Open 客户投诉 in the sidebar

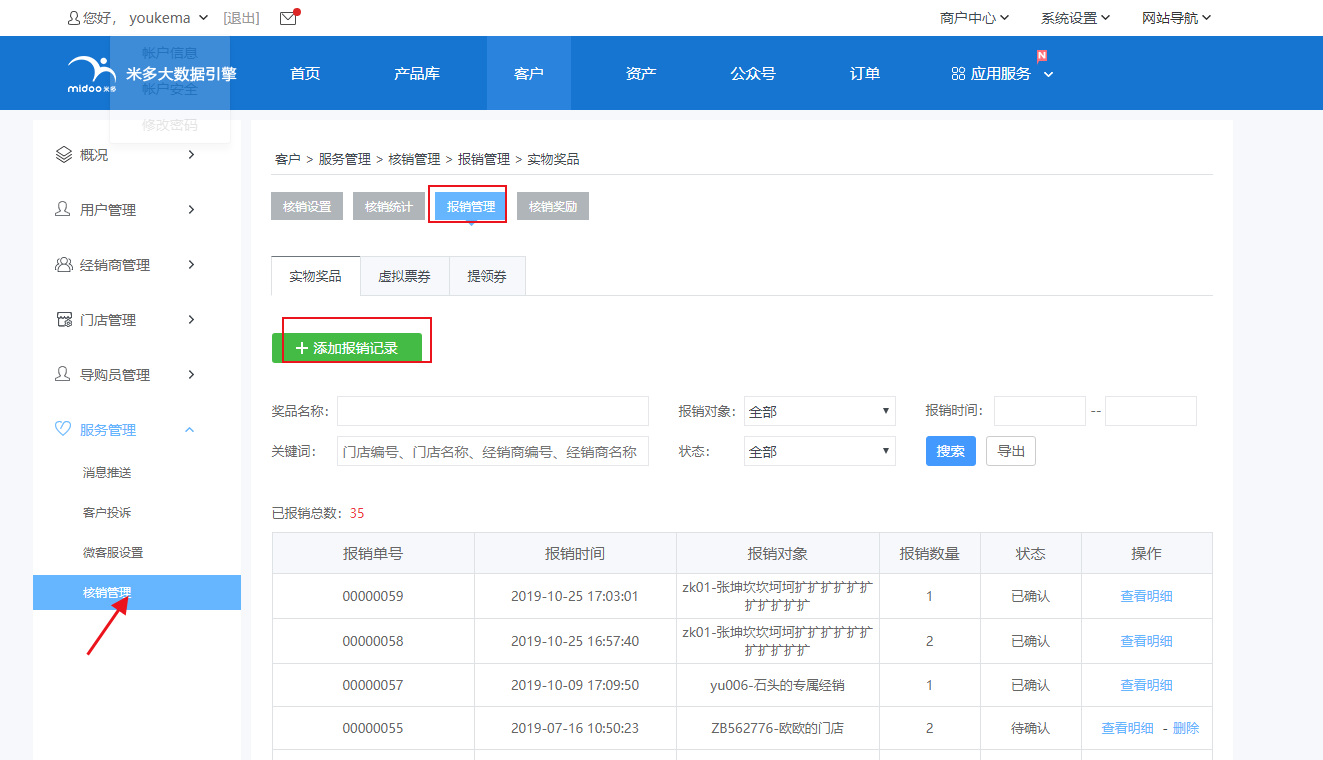[x=107, y=512]
